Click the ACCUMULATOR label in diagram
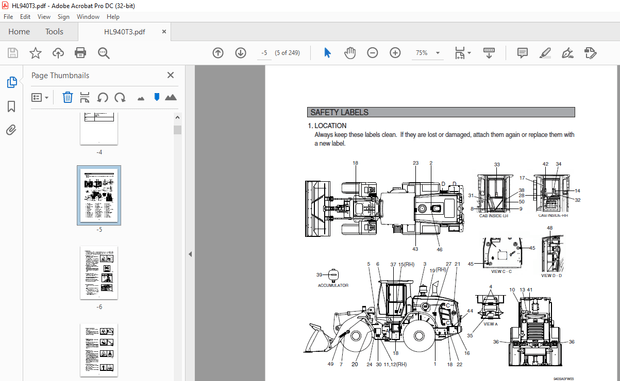620x381 pixels. point(333,285)
